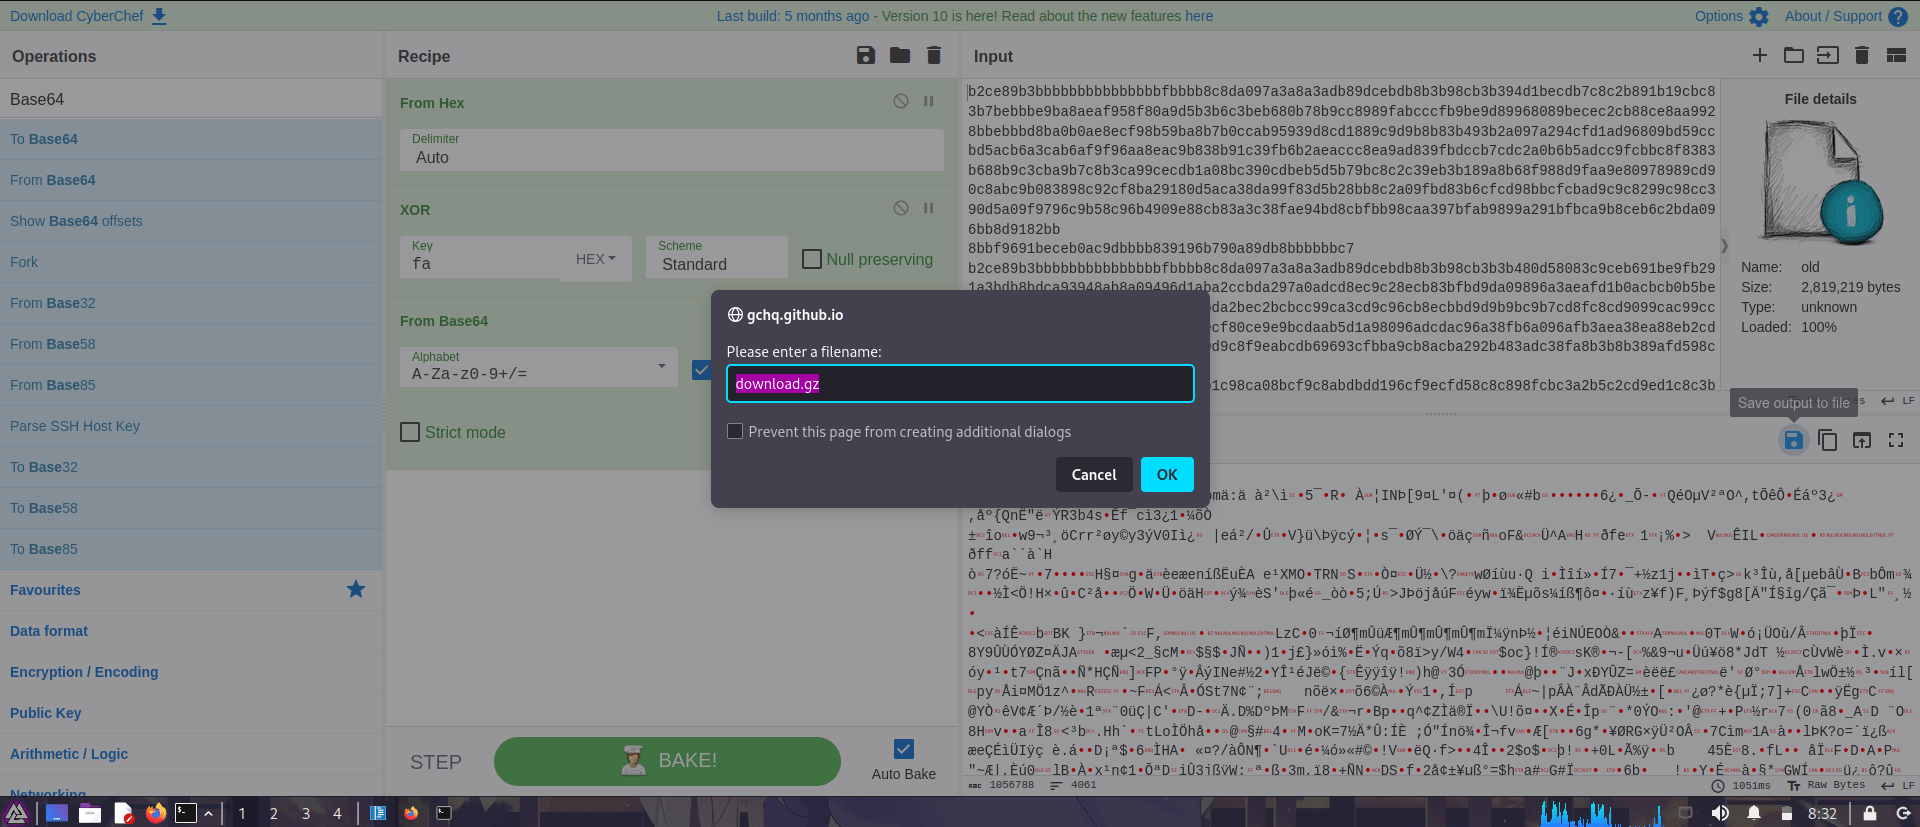The width and height of the screenshot is (1920, 827).
Task: Select the From Base64 operation
Action: coord(191,180)
